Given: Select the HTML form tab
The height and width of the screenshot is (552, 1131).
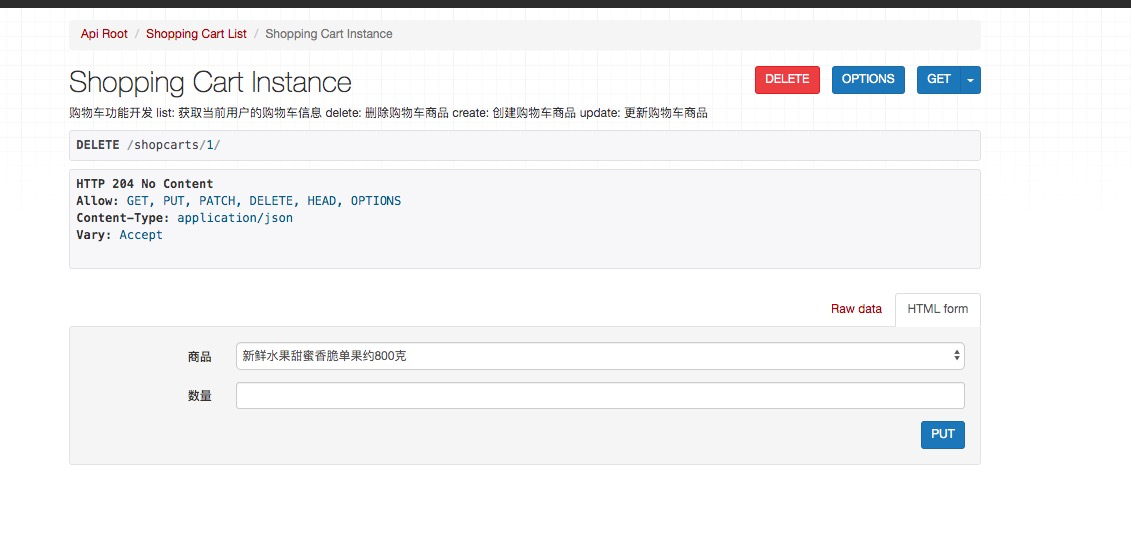Looking at the screenshot, I should 938,309.
